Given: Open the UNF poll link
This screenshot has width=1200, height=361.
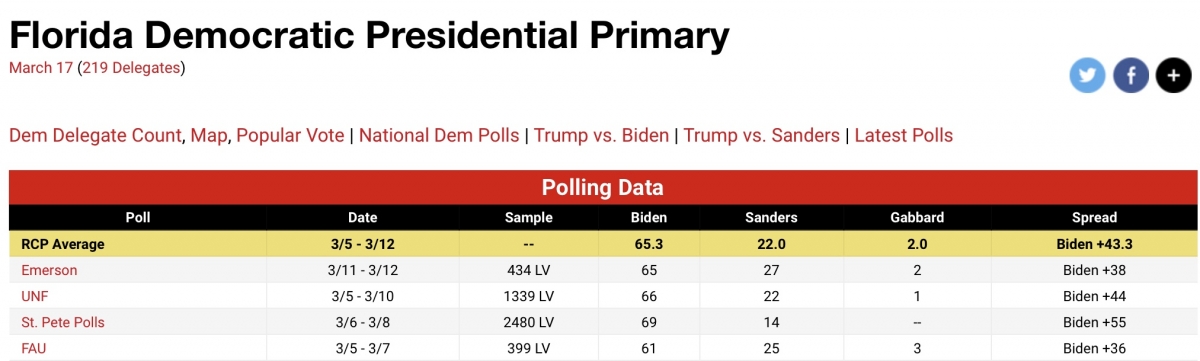Looking at the screenshot, I should [x=35, y=296].
